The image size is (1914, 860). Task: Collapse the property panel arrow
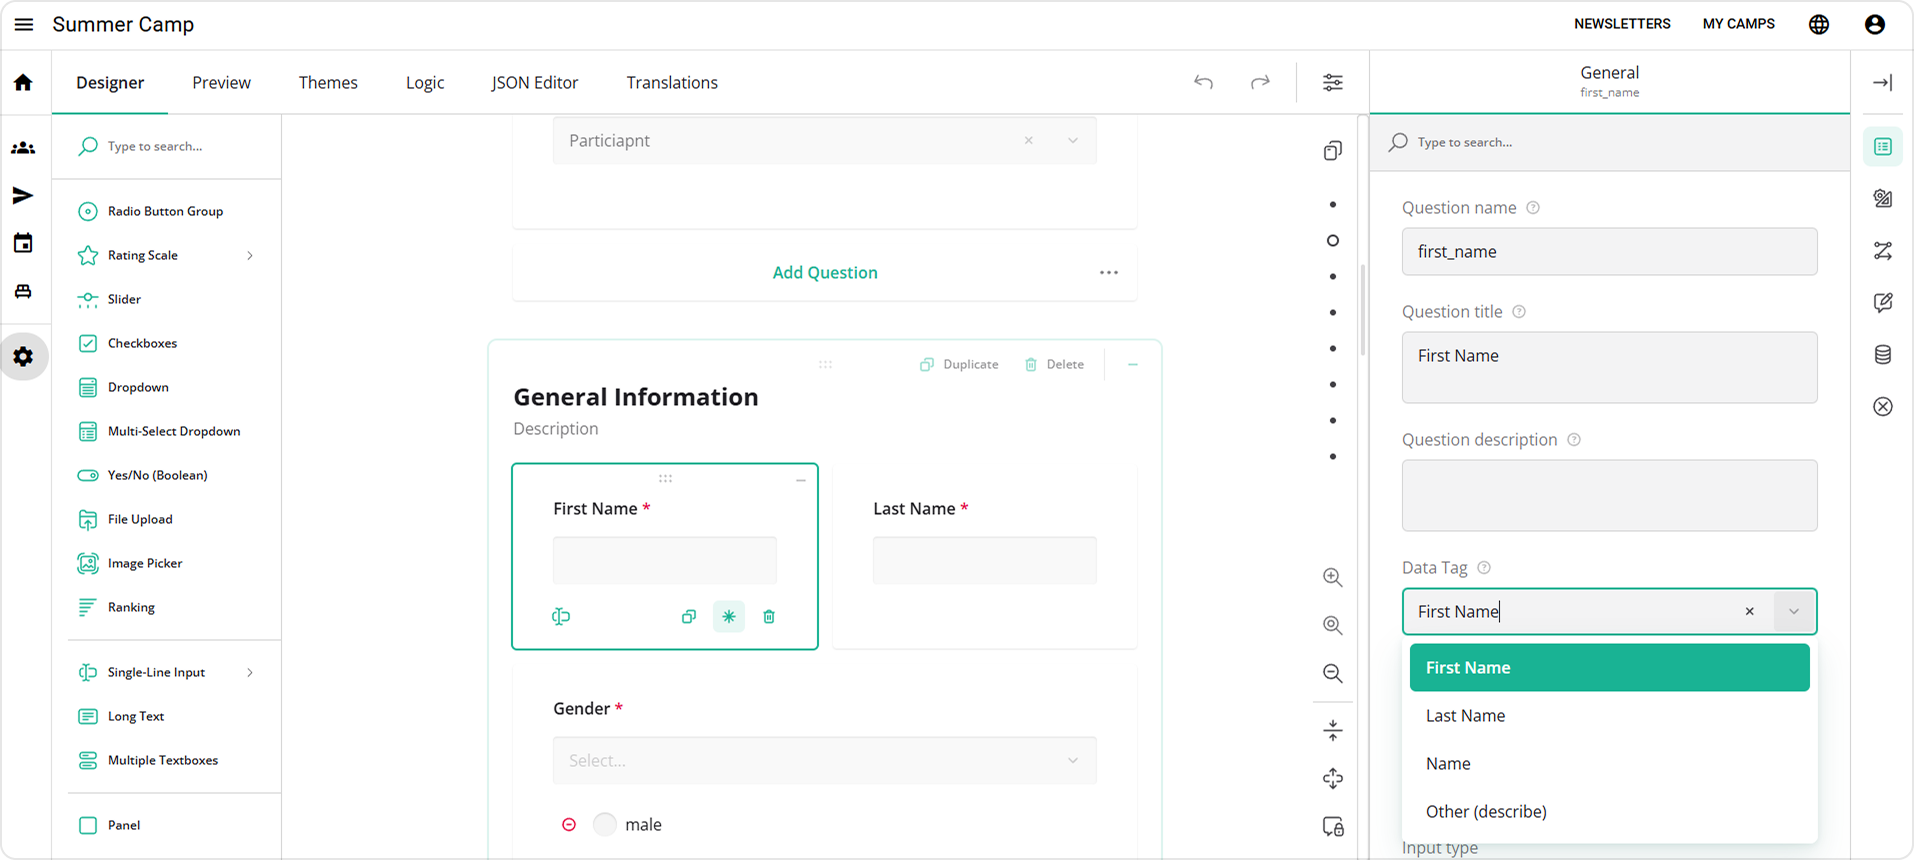(1882, 82)
